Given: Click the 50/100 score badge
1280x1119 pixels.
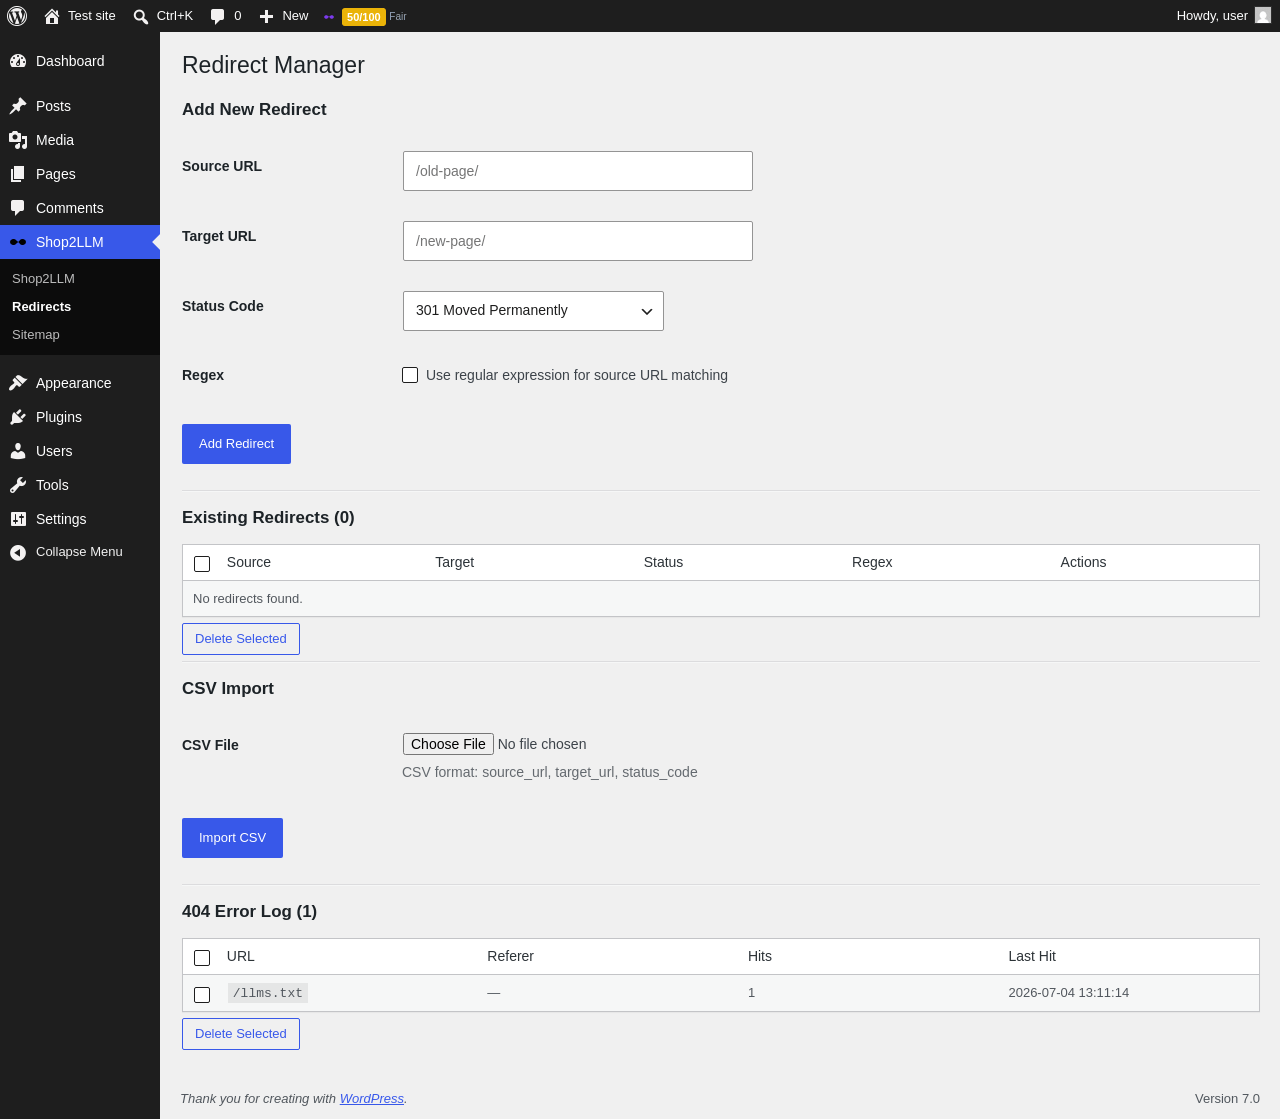Looking at the screenshot, I should (364, 17).
